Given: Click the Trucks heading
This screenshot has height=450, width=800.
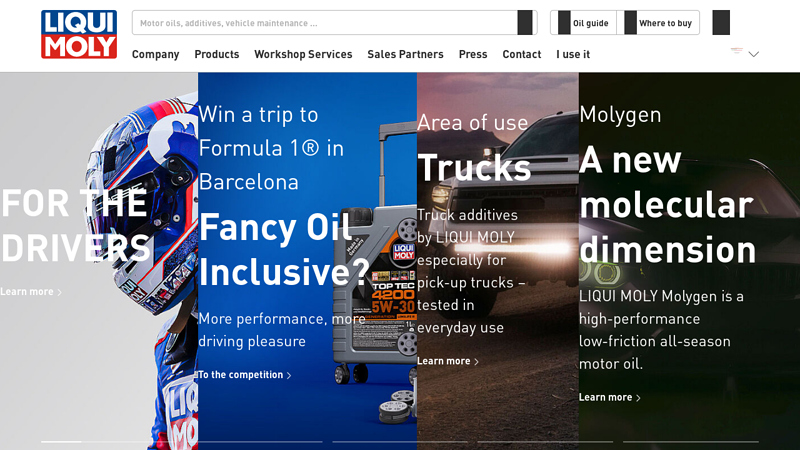Looking at the screenshot, I should pyautogui.click(x=474, y=168).
